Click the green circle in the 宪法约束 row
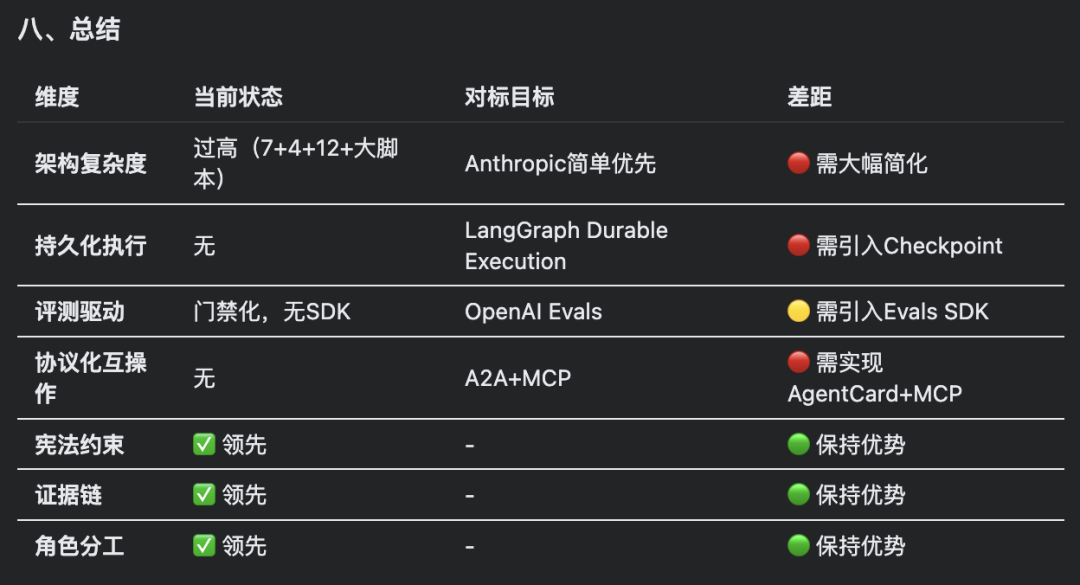This screenshot has width=1080, height=585. click(798, 444)
